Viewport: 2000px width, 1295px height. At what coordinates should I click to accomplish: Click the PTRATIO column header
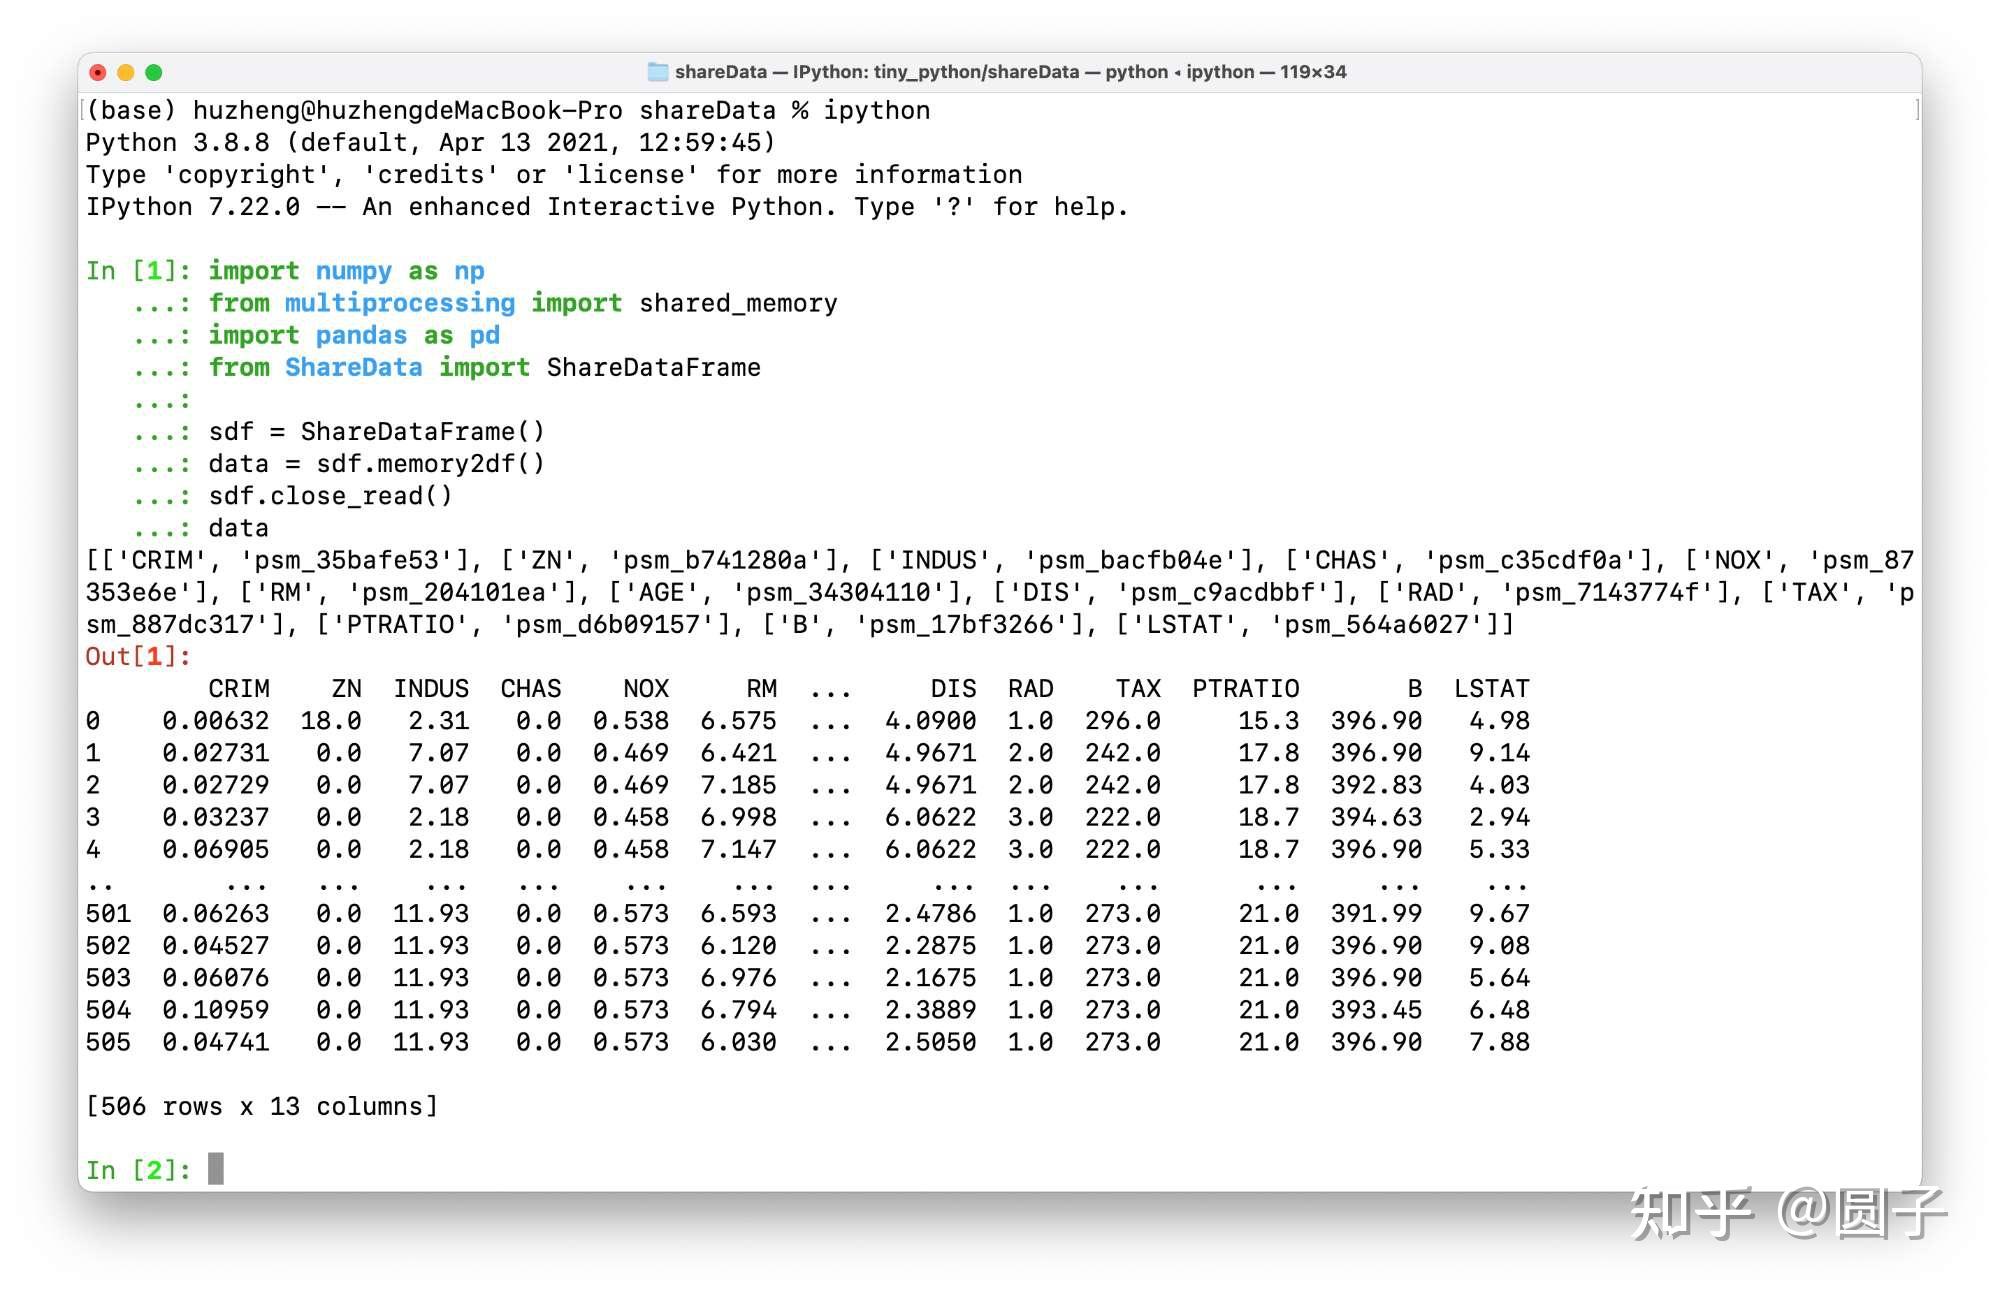(x=1246, y=689)
